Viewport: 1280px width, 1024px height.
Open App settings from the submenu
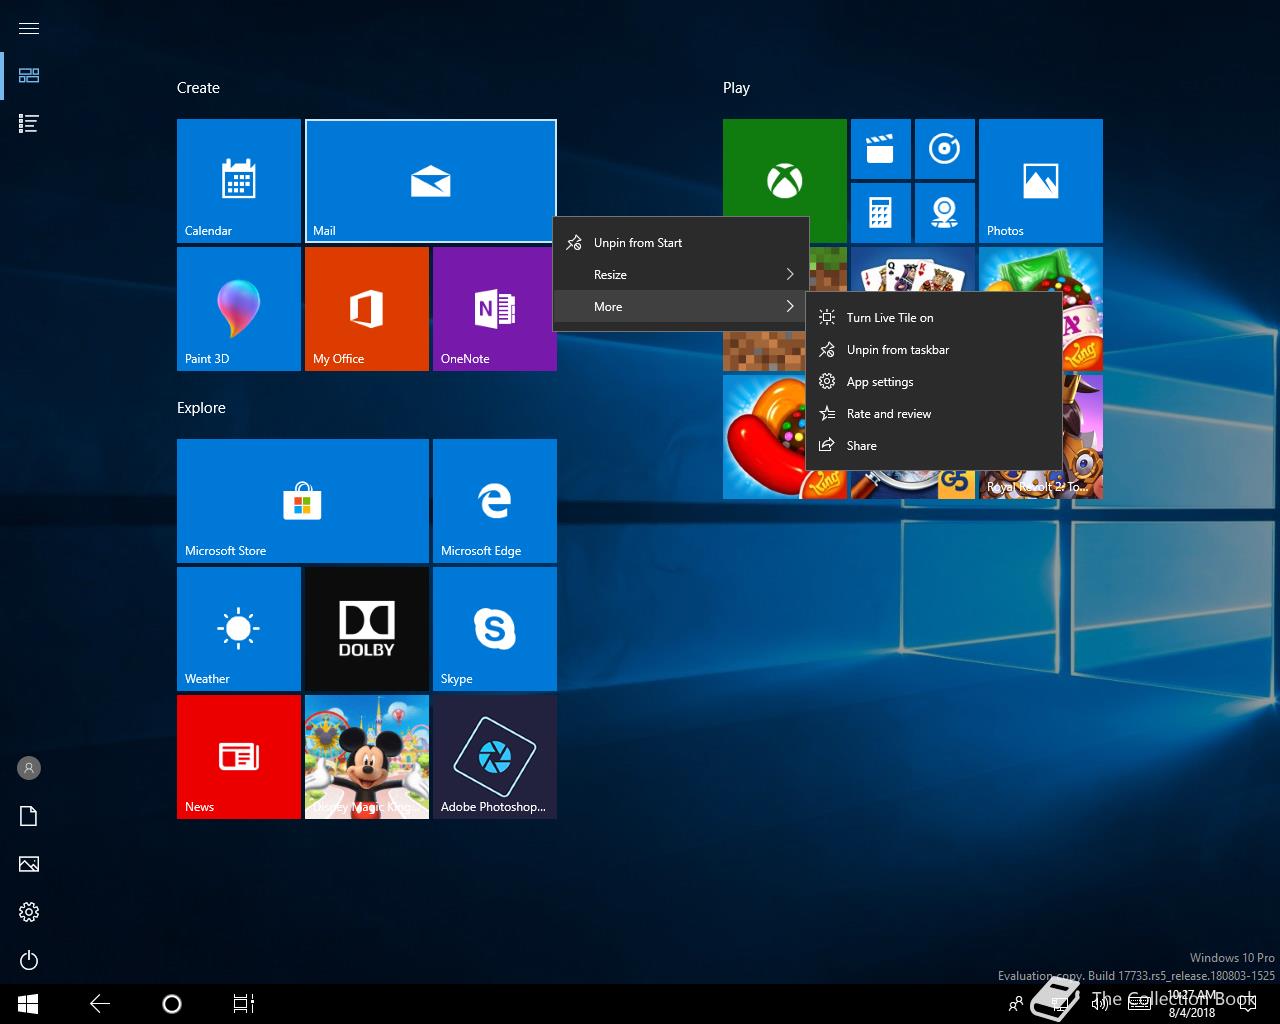pyautogui.click(x=934, y=382)
